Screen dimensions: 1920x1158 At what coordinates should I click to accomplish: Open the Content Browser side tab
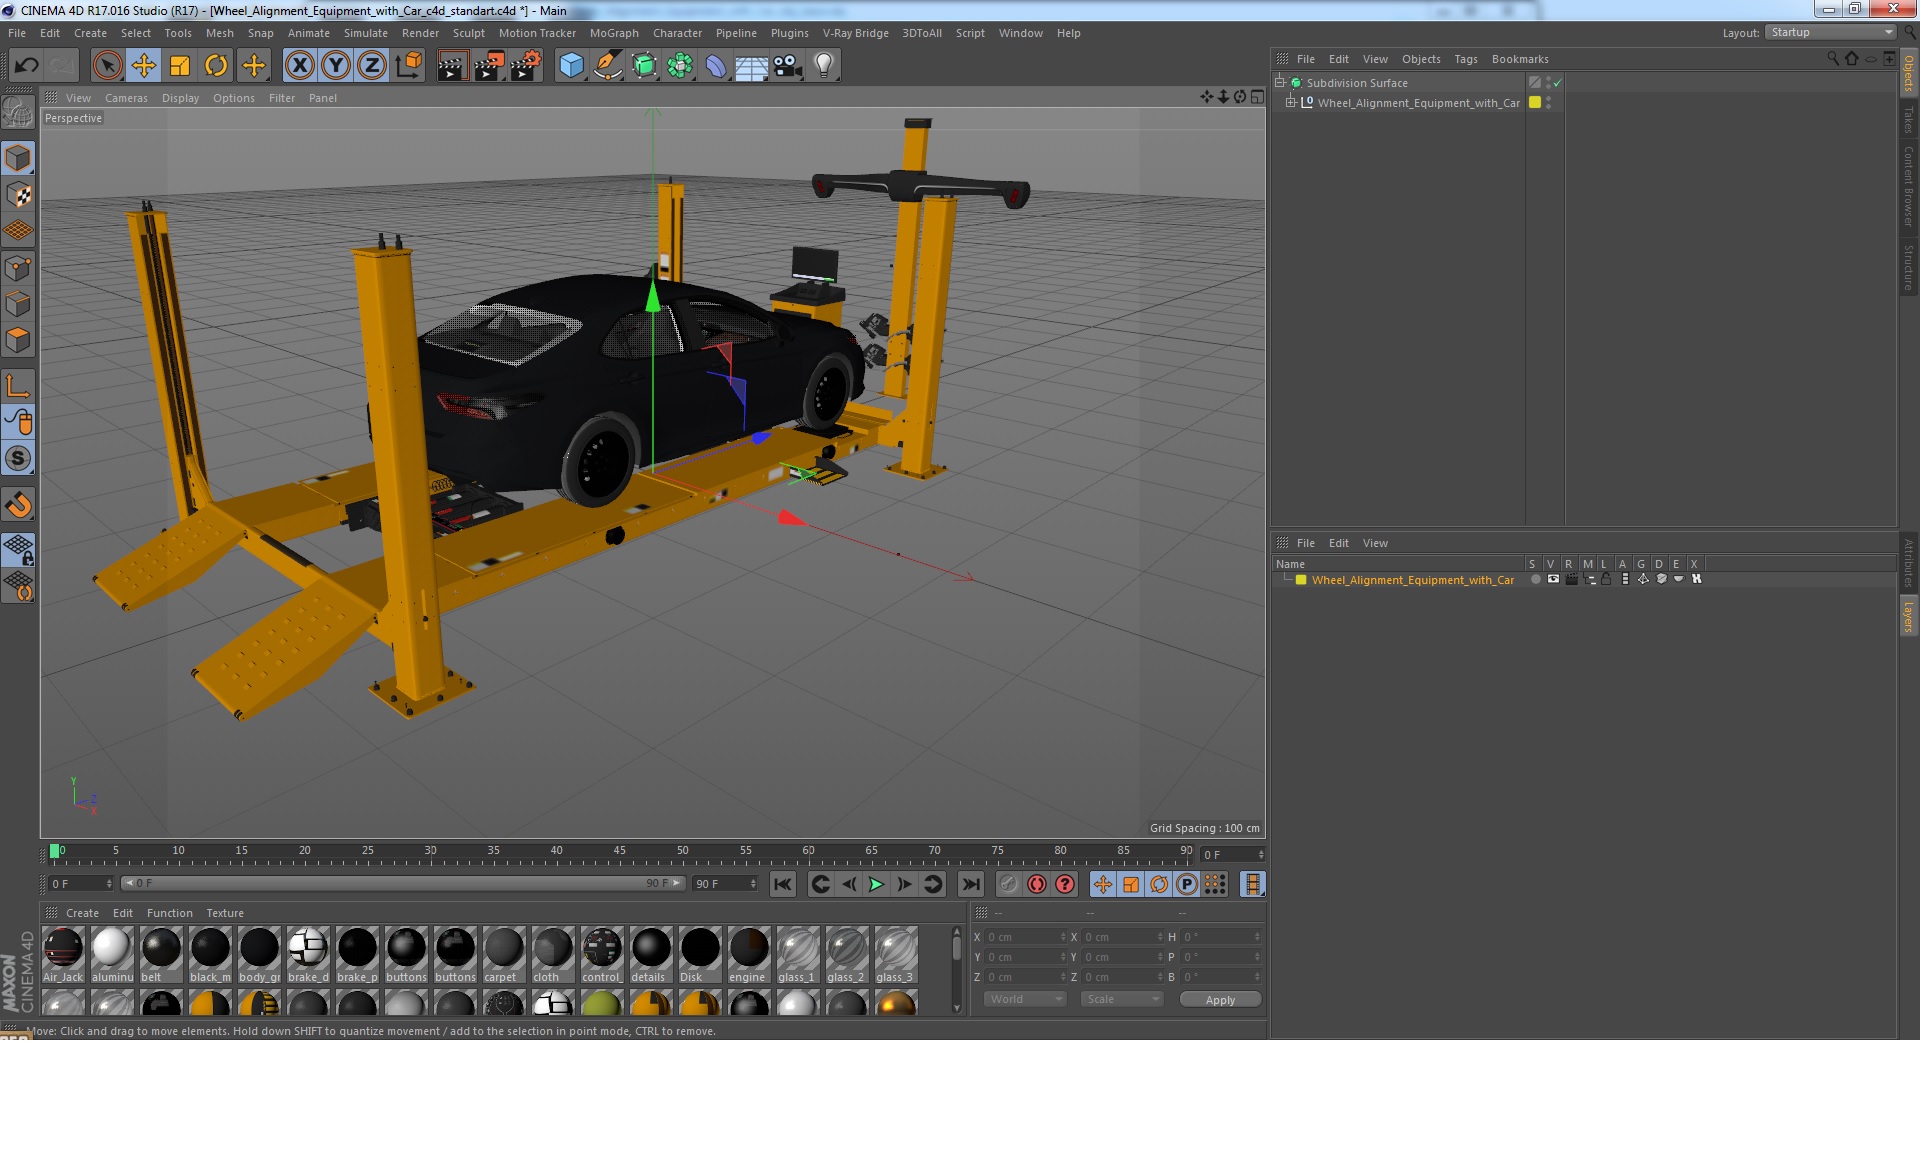(1909, 186)
